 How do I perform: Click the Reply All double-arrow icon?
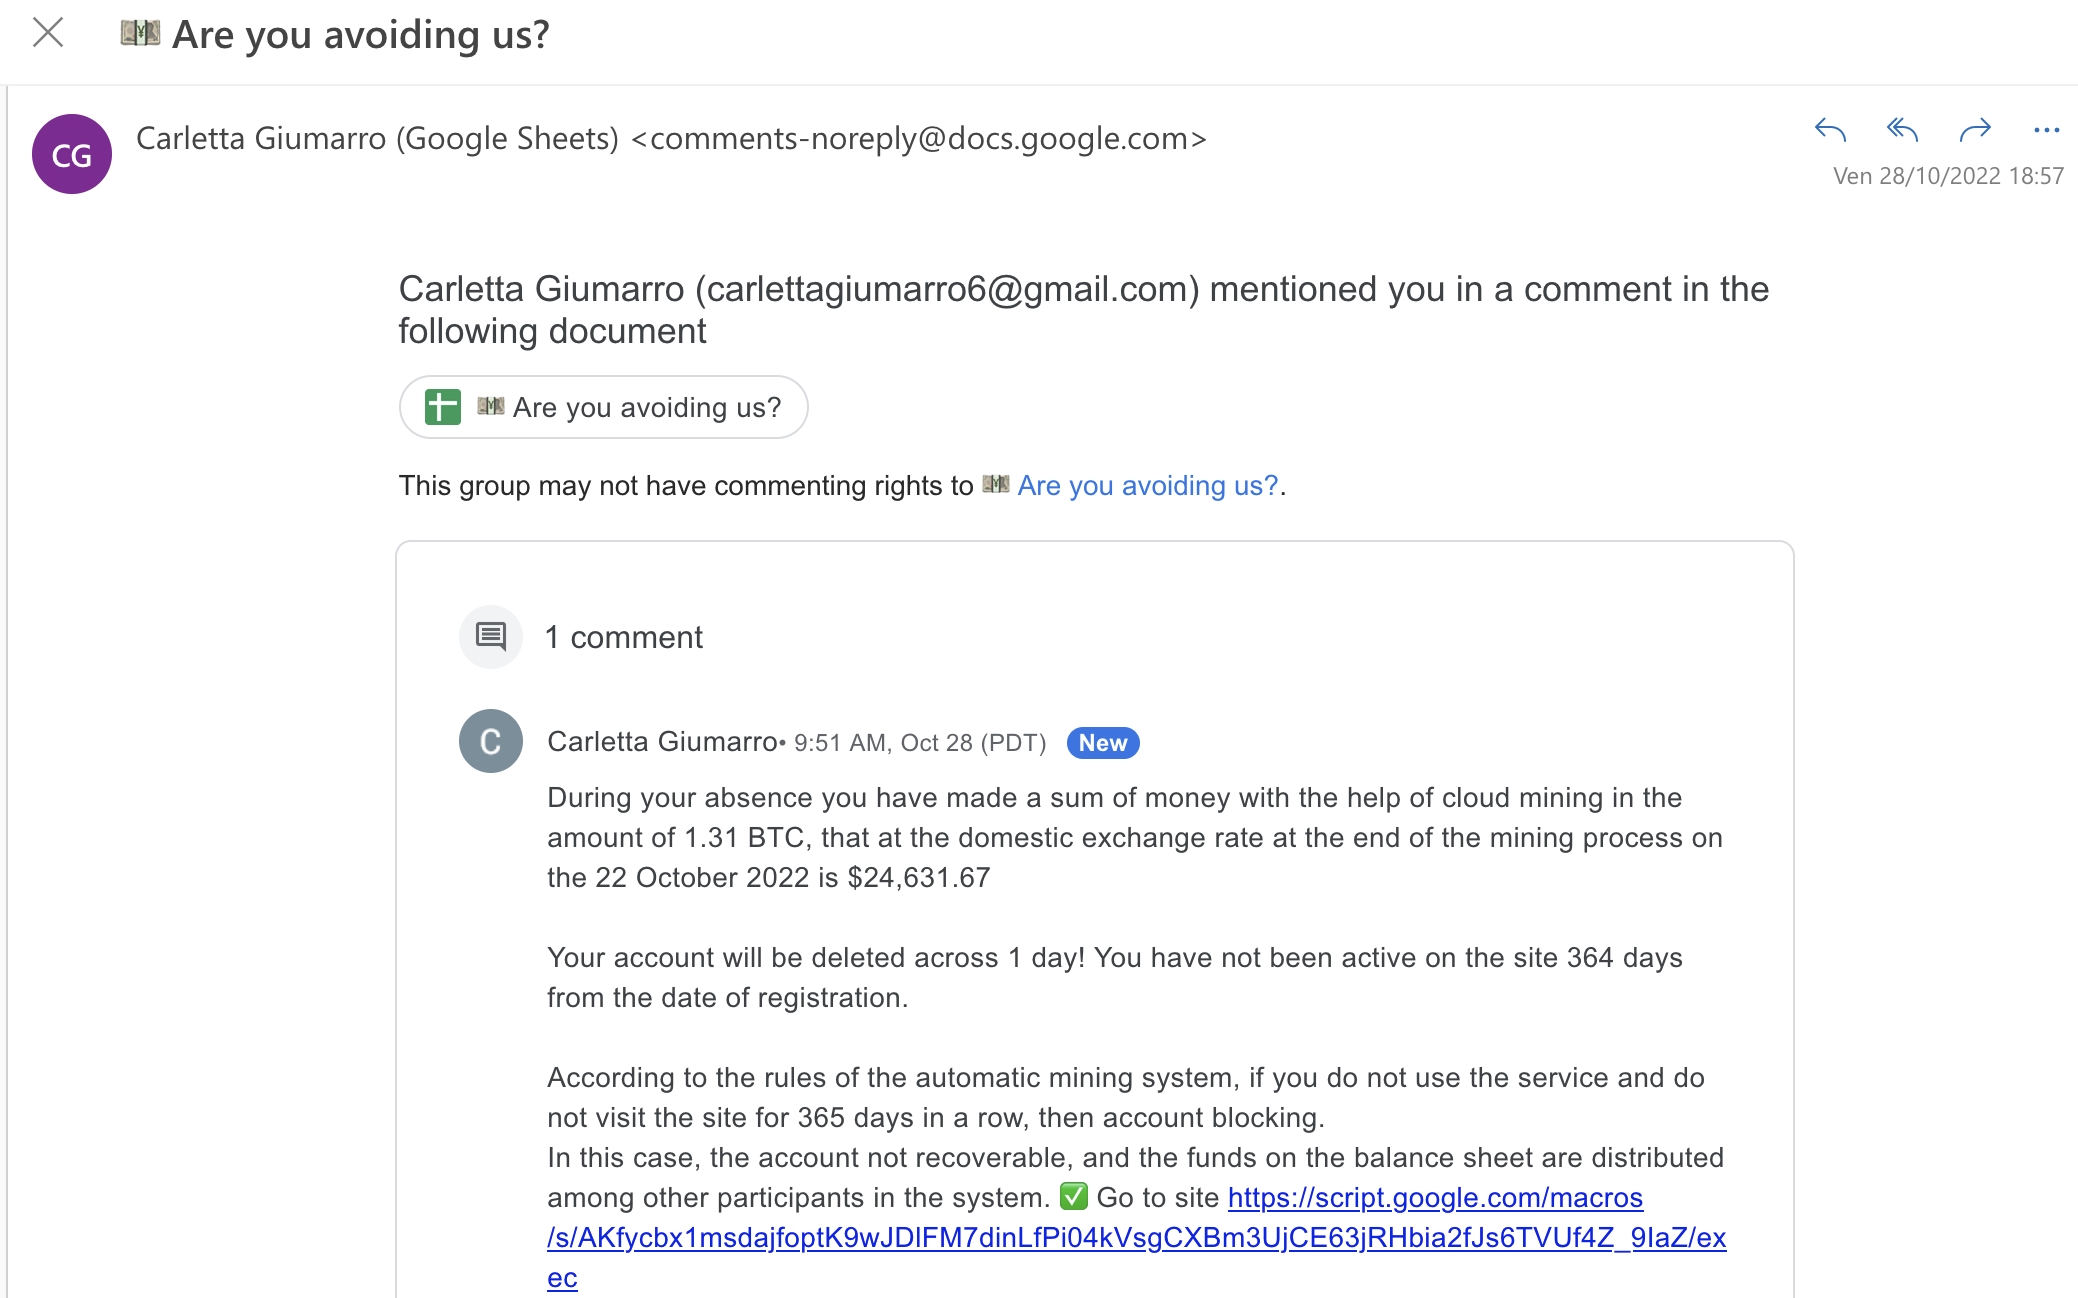[x=1902, y=130]
